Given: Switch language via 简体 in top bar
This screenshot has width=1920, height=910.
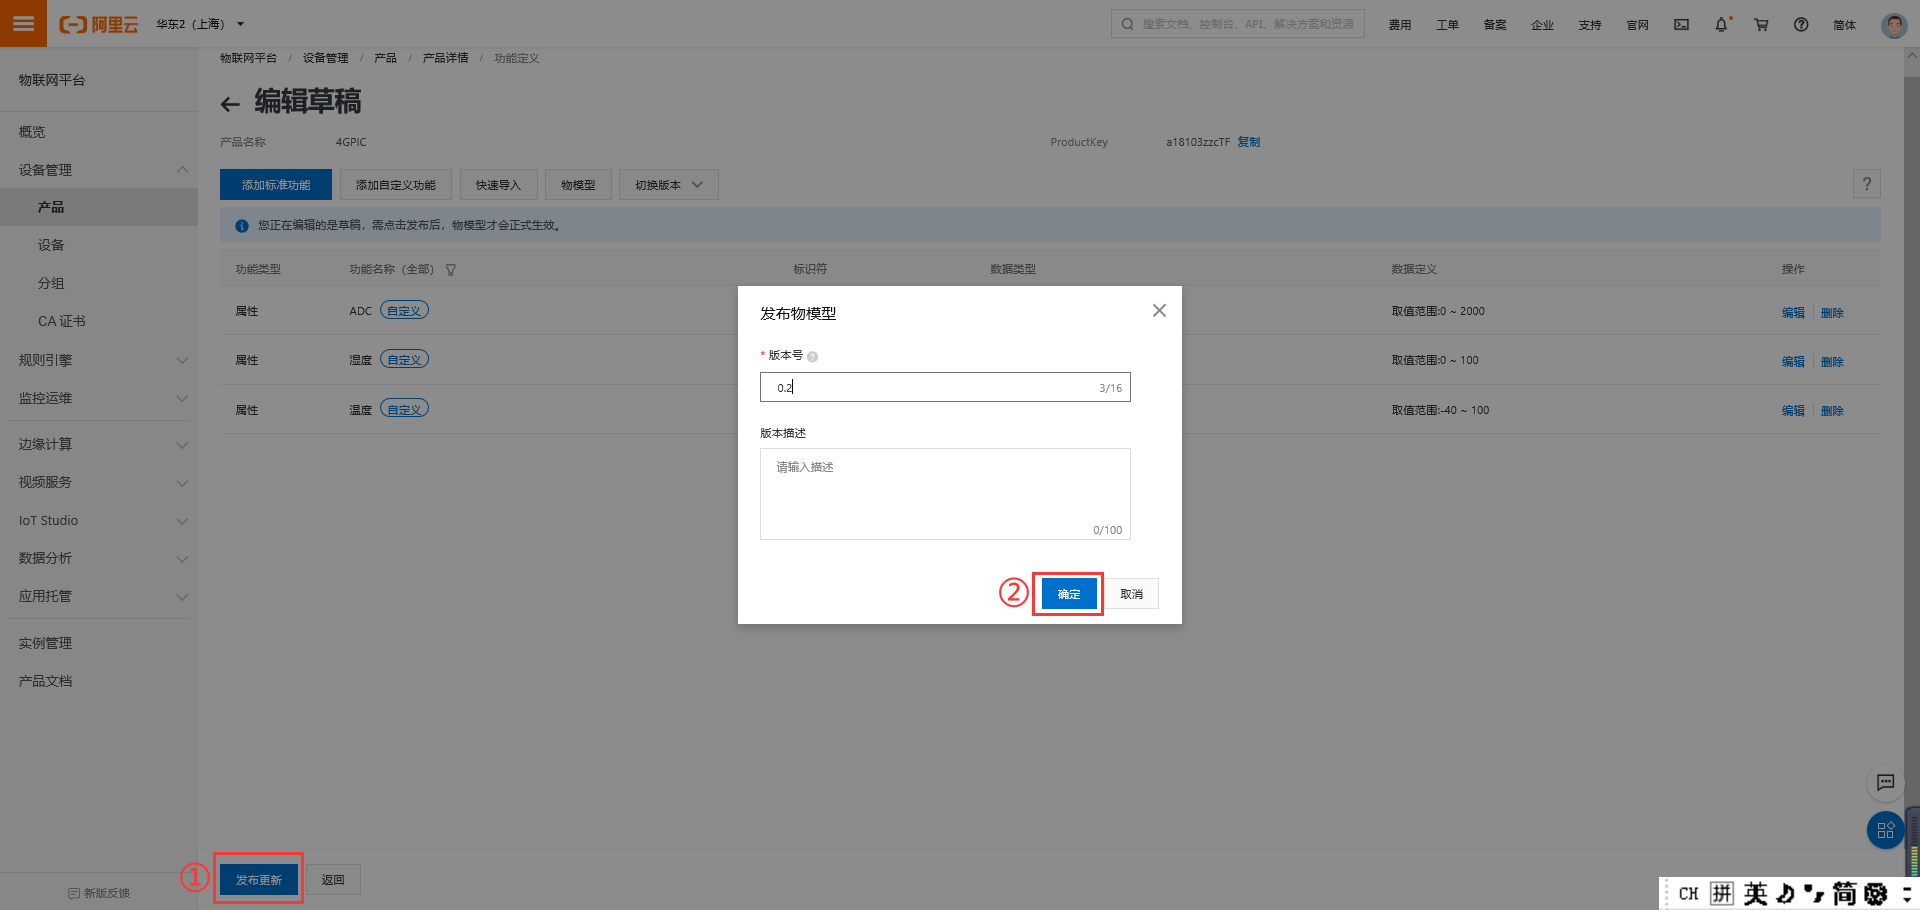Looking at the screenshot, I should tap(1844, 25).
